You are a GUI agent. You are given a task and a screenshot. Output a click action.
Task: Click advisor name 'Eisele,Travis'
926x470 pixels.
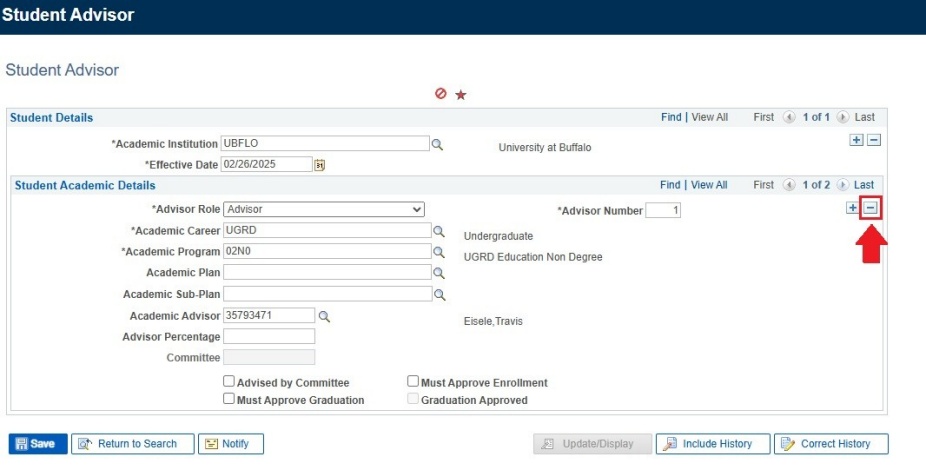(x=493, y=321)
